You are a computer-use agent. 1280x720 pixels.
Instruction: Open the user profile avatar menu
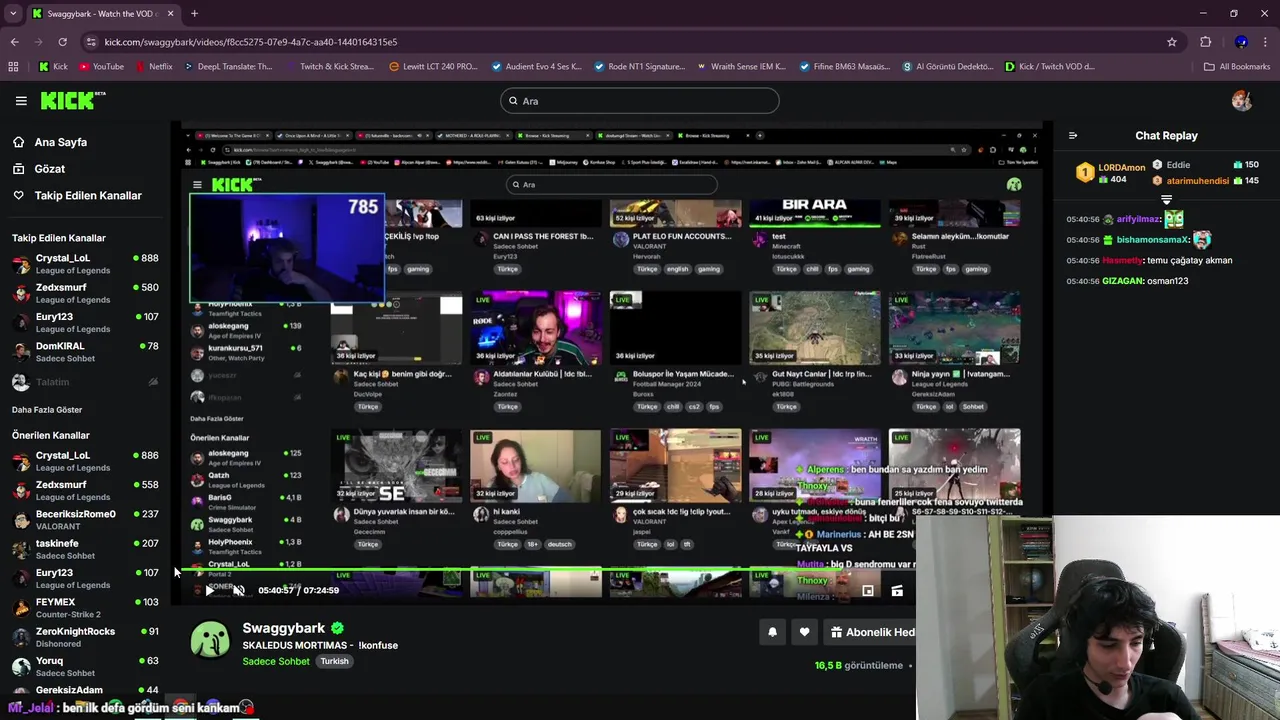1241,100
